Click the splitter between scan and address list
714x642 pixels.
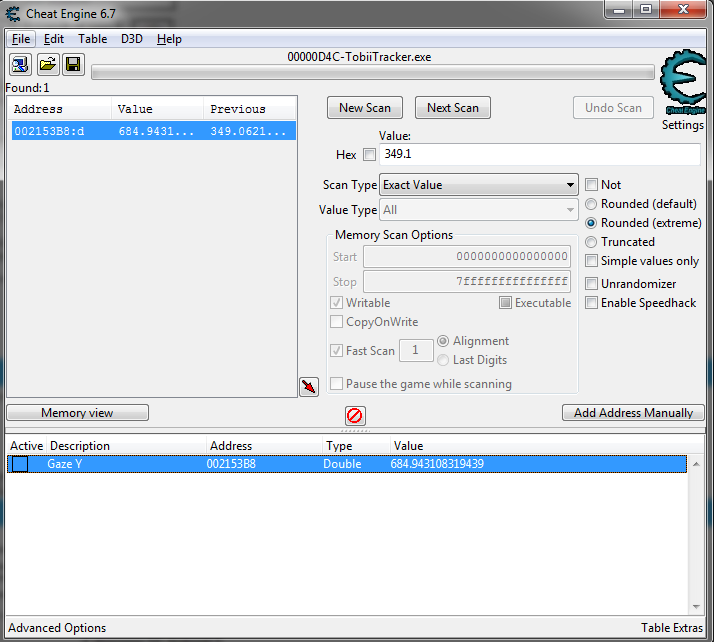355,430
